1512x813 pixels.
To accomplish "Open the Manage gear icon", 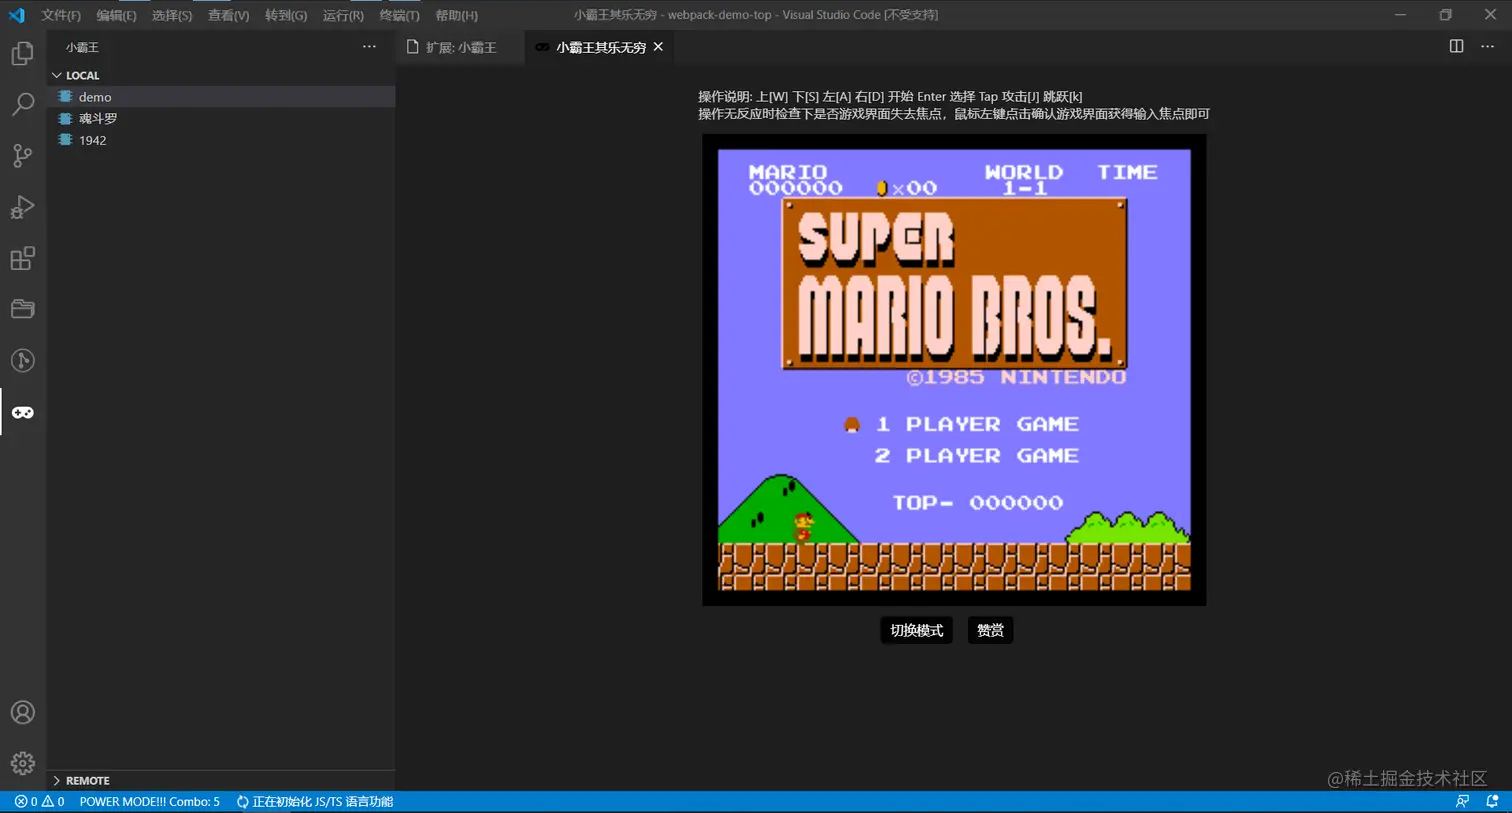I will click(x=22, y=763).
